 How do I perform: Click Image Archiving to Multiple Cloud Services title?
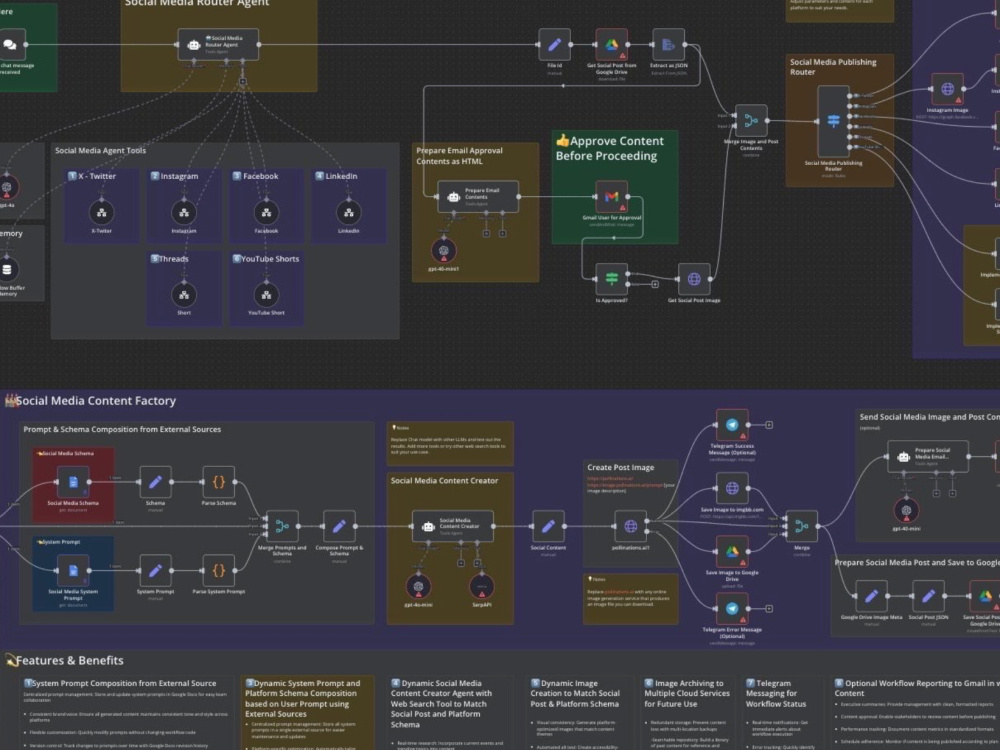(x=687, y=694)
